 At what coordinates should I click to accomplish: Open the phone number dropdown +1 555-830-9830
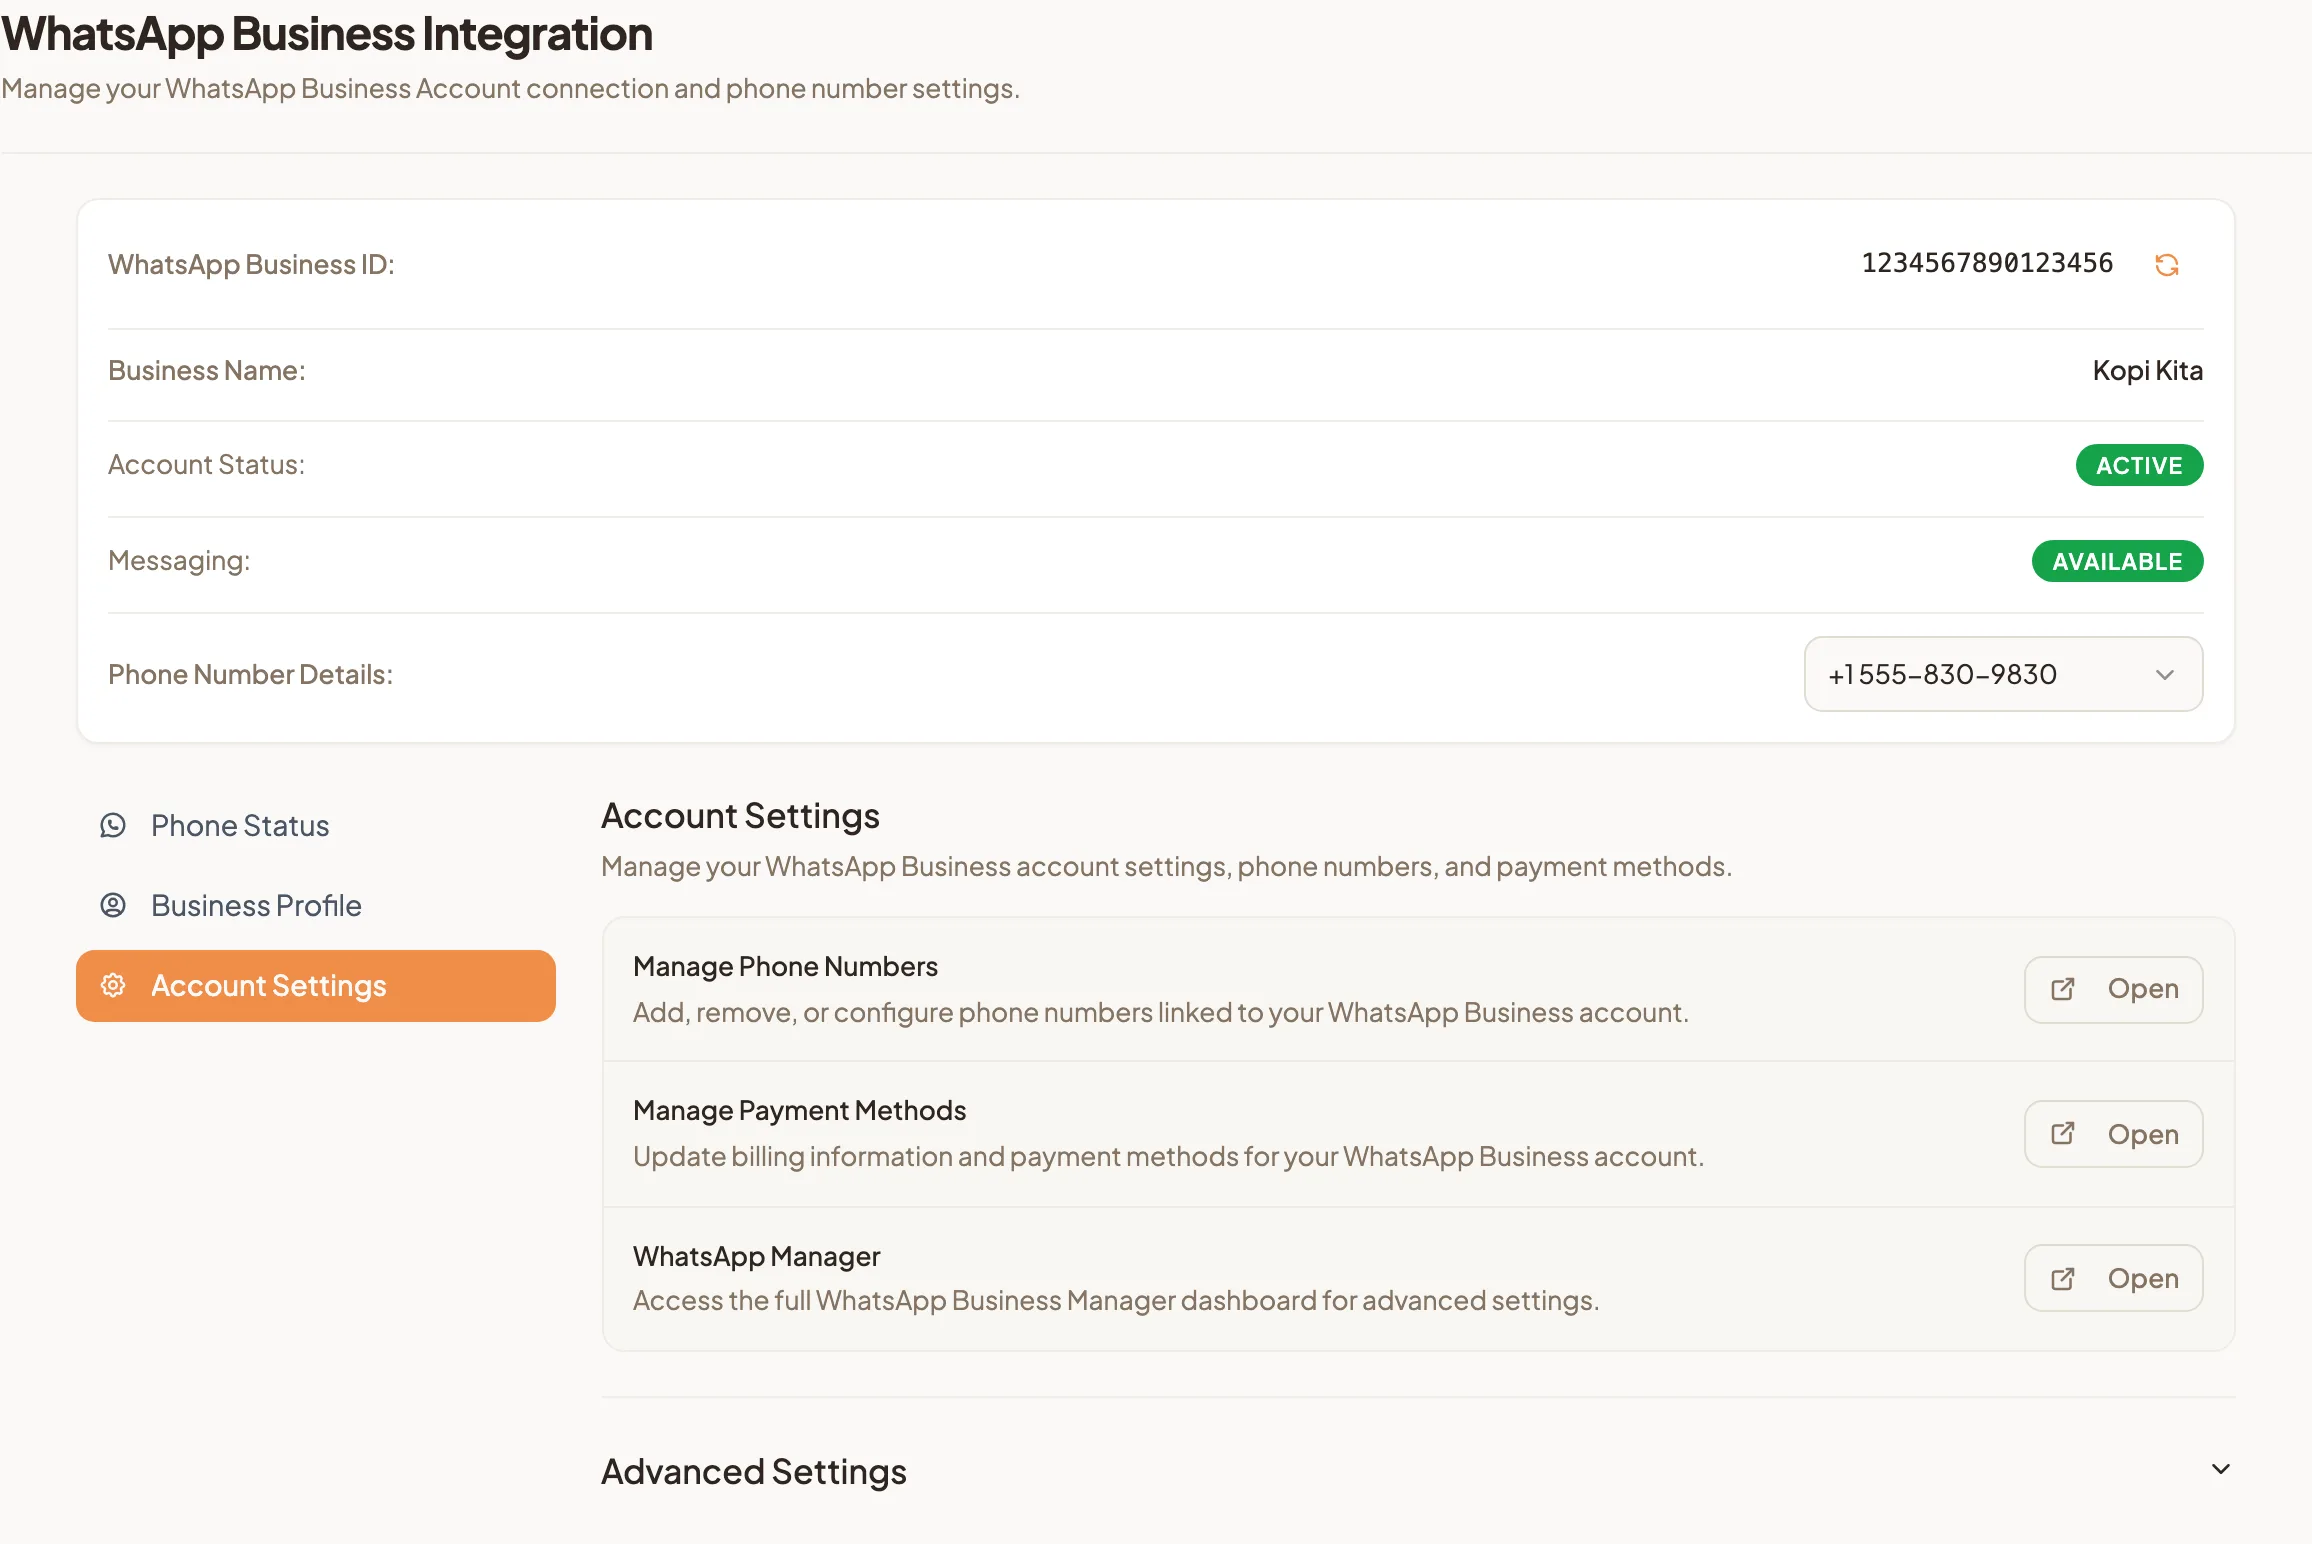(2003, 674)
